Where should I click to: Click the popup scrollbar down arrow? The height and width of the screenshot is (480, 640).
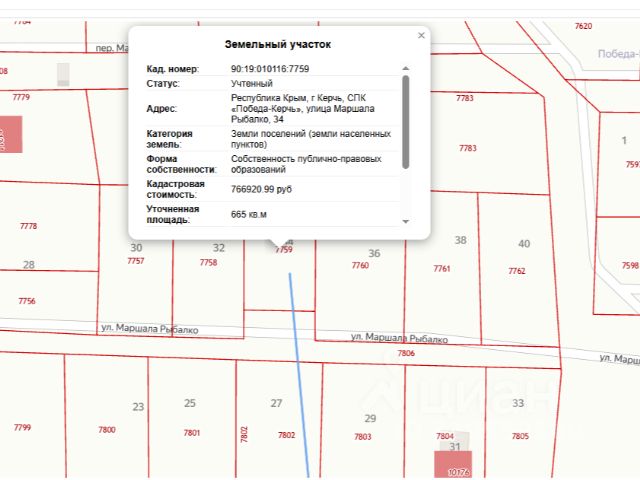[x=405, y=222]
